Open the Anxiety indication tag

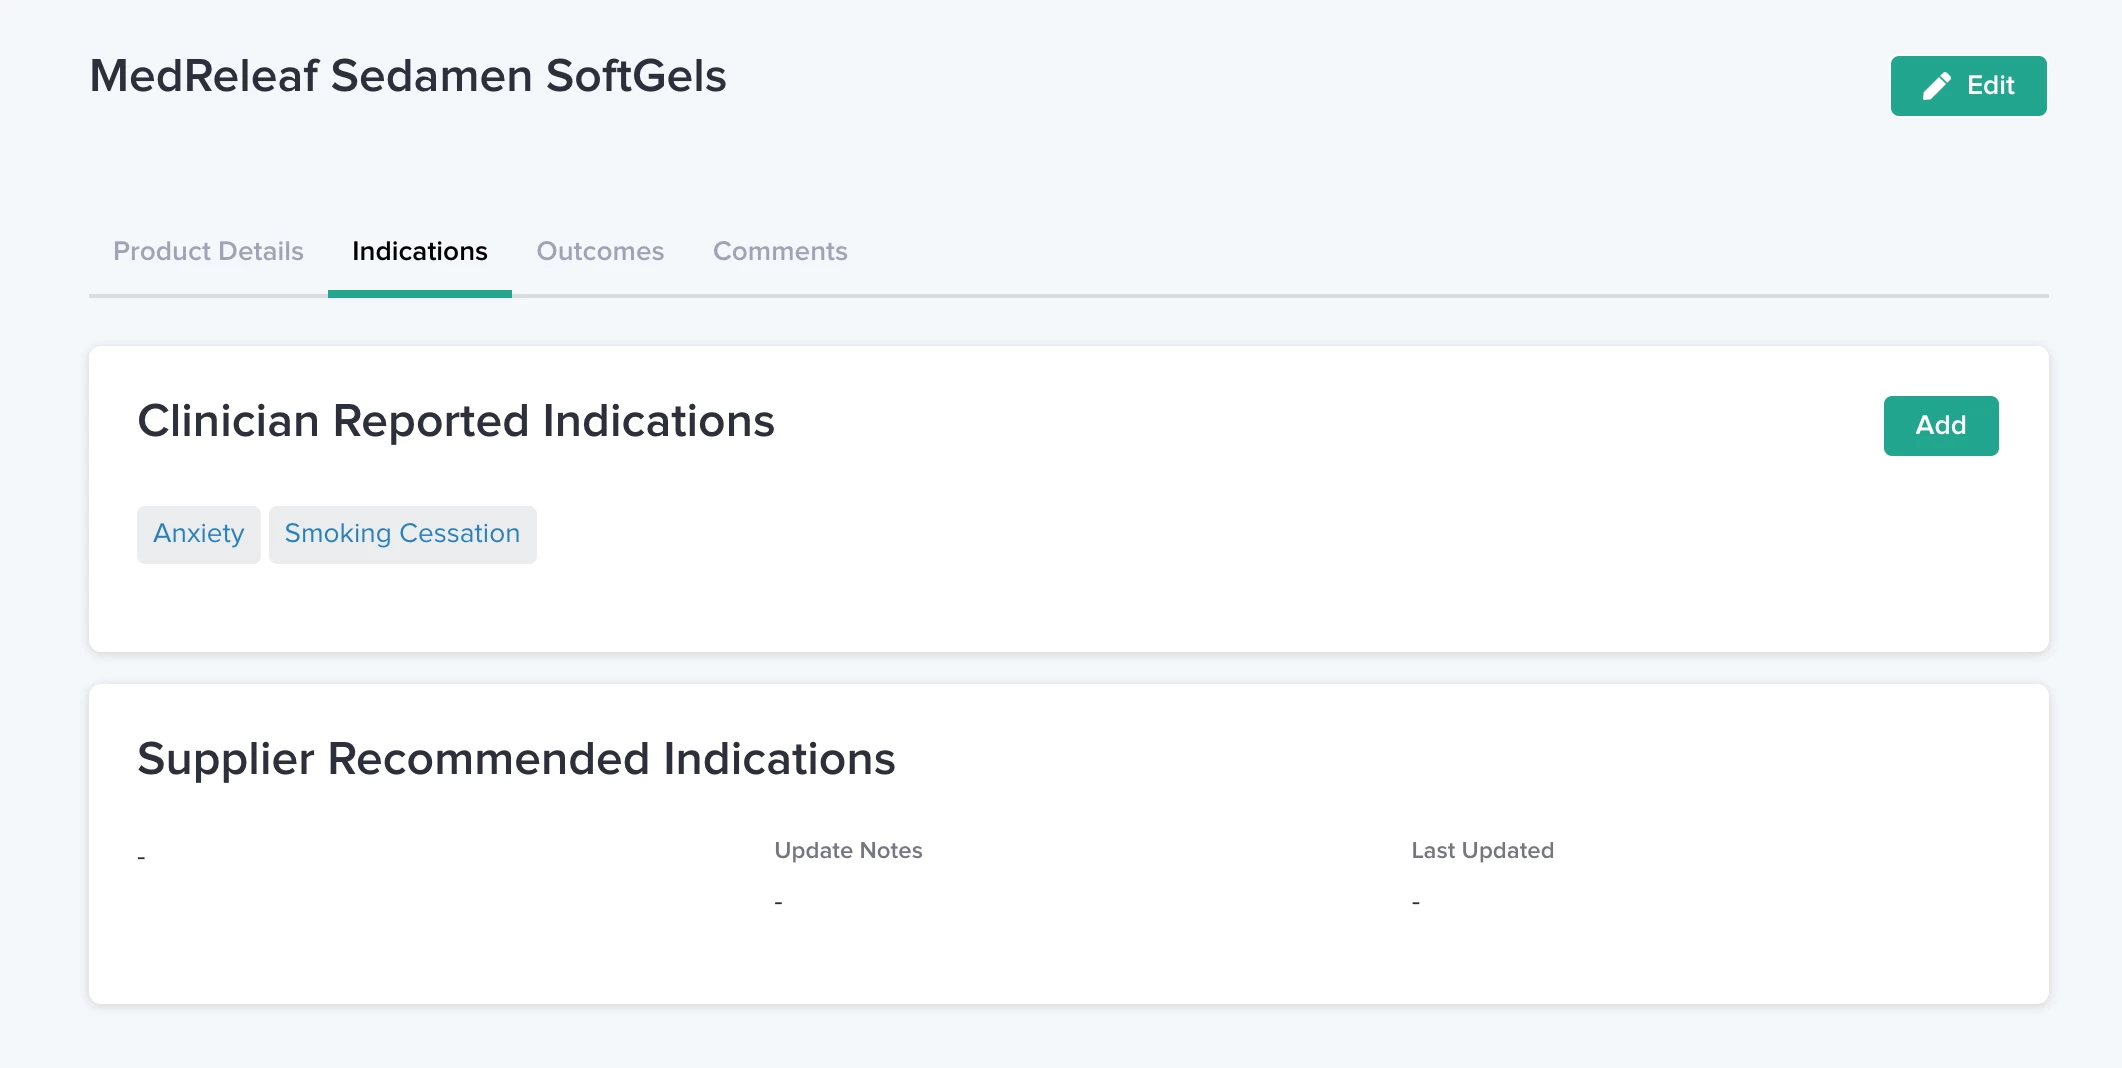(x=199, y=534)
